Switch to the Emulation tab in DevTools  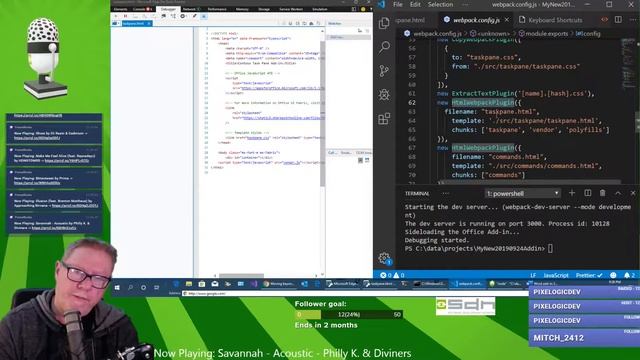point(320,9)
